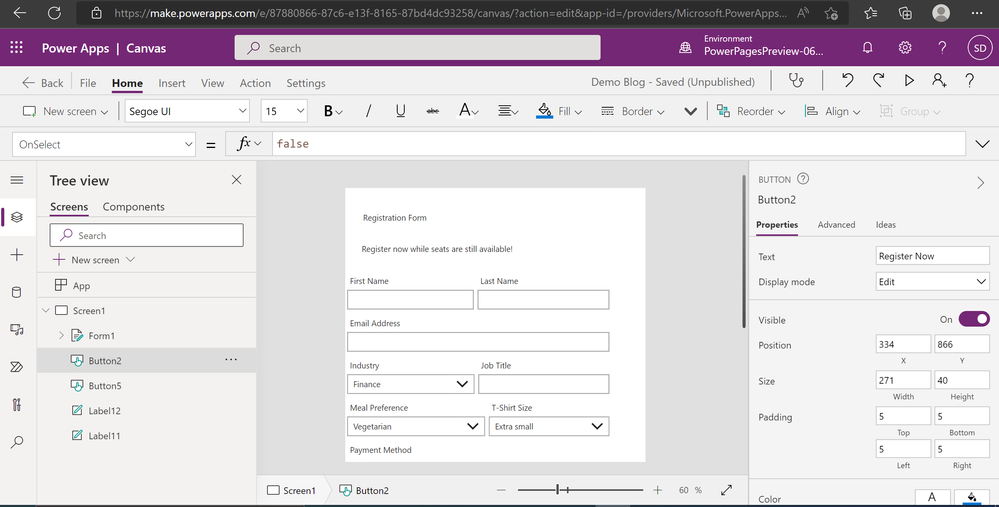Viewport: 999px width, 507px height.
Task: Apply italic formatting
Action: pos(368,111)
